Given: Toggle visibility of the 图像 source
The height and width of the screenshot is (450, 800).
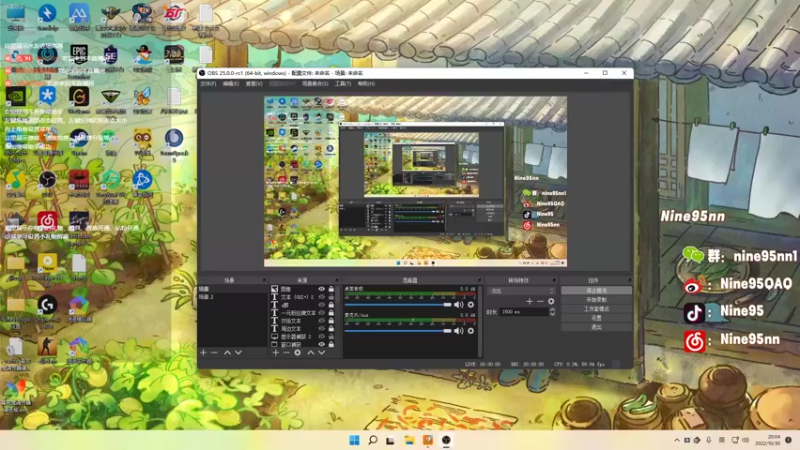Looking at the screenshot, I should click(x=321, y=289).
